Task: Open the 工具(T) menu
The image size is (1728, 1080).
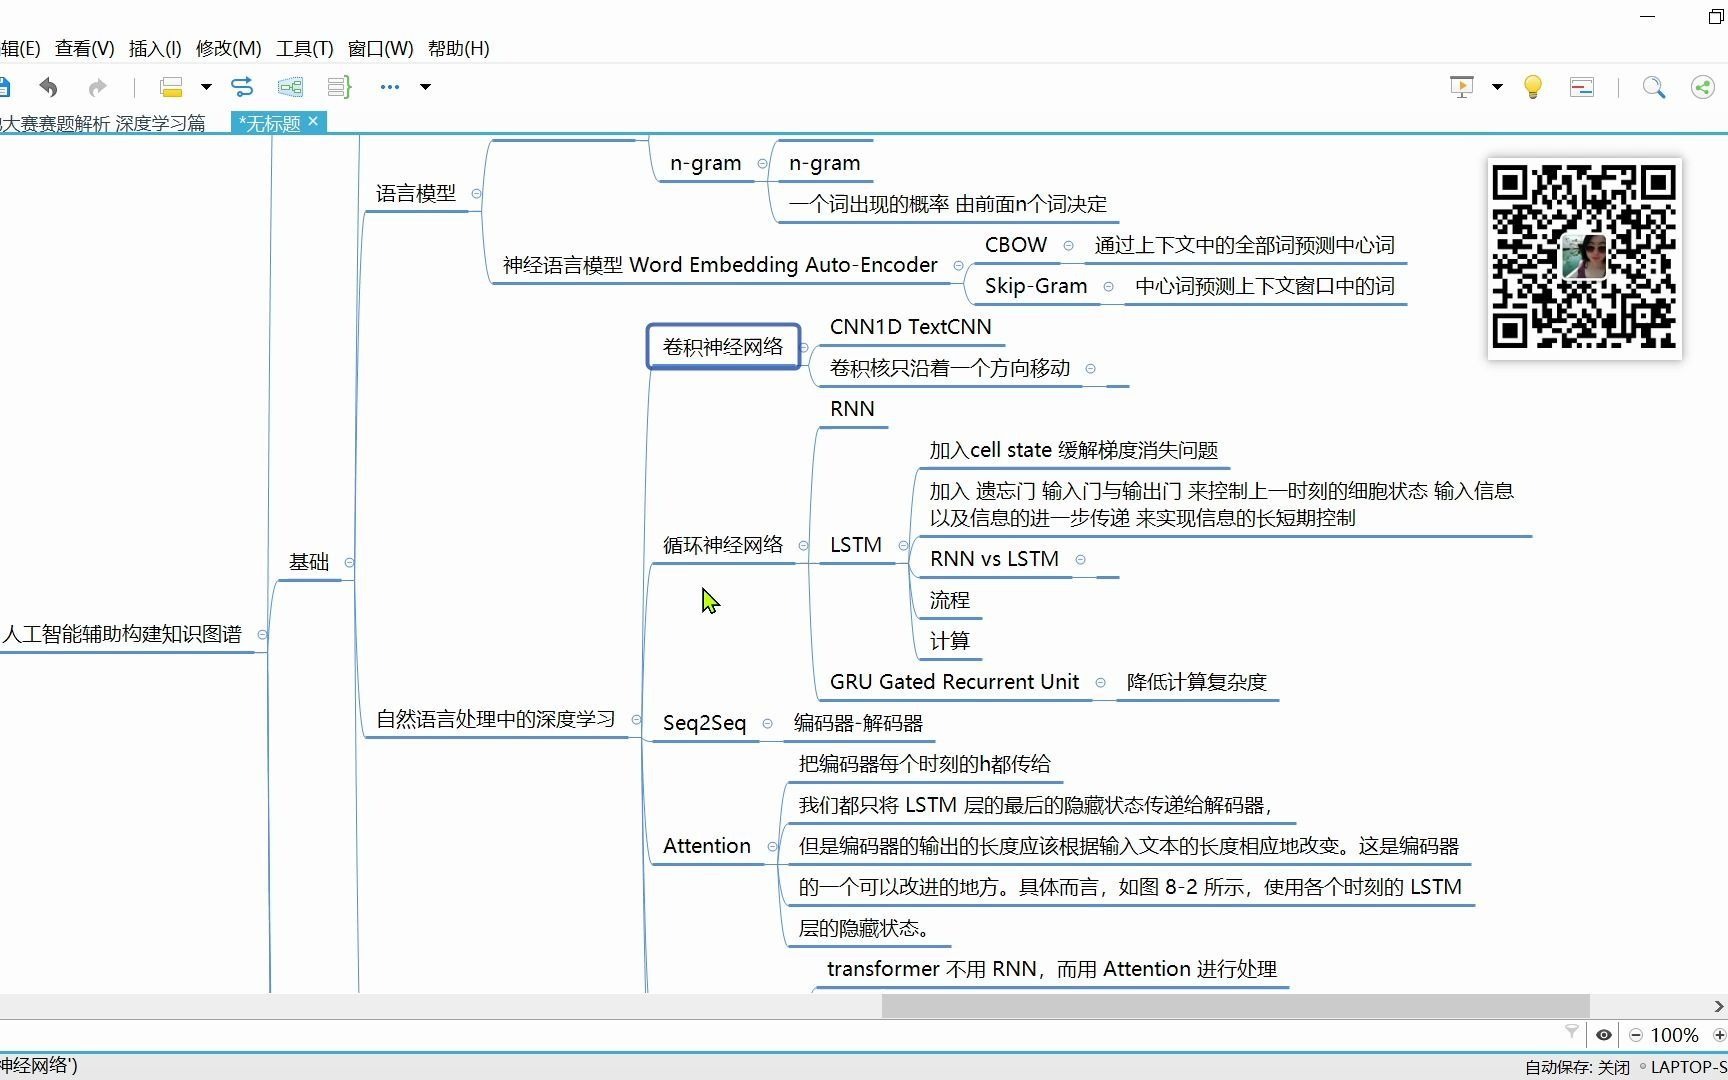Action: pos(303,48)
